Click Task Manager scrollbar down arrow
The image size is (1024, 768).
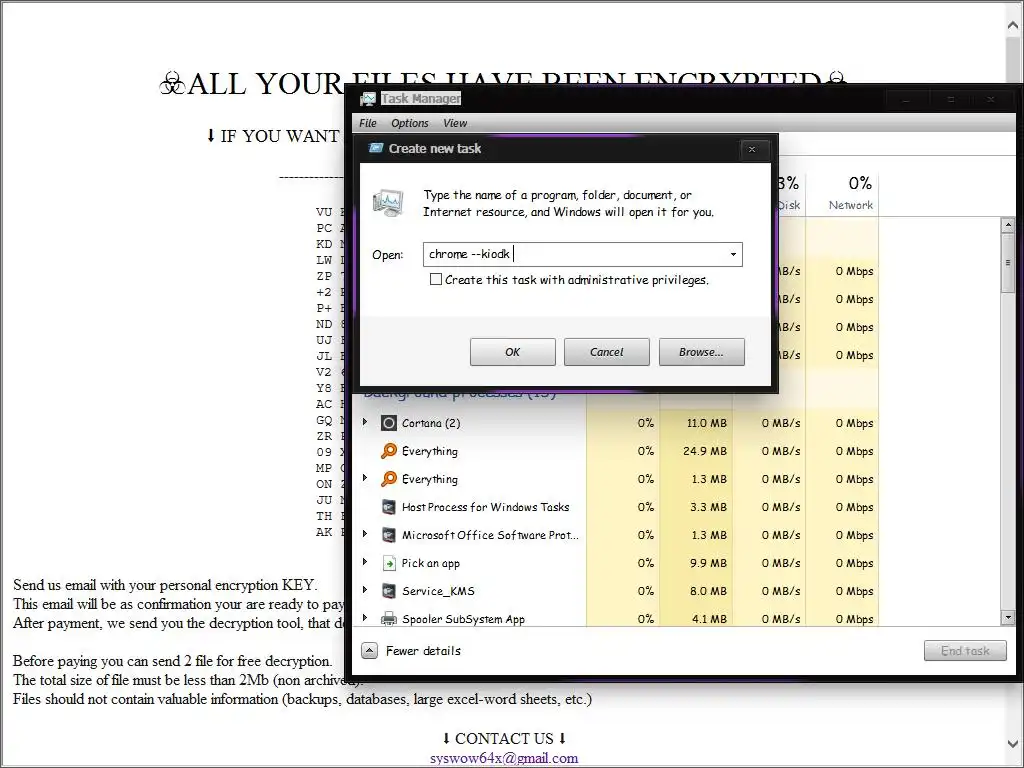click(x=1008, y=617)
